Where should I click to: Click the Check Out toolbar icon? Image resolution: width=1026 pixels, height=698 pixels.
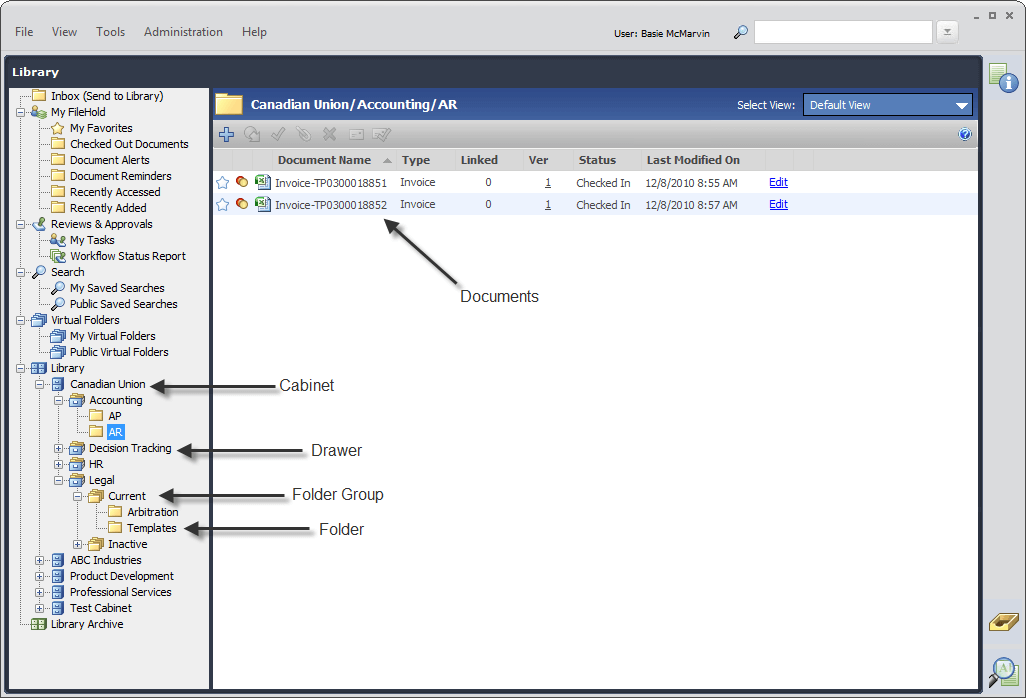click(x=252, y=135)
